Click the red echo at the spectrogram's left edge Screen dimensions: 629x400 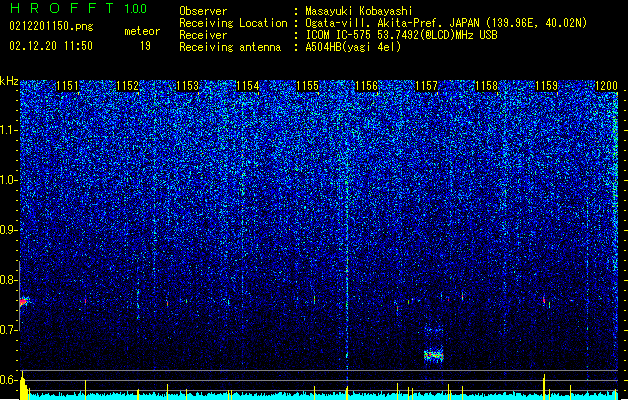24,301
